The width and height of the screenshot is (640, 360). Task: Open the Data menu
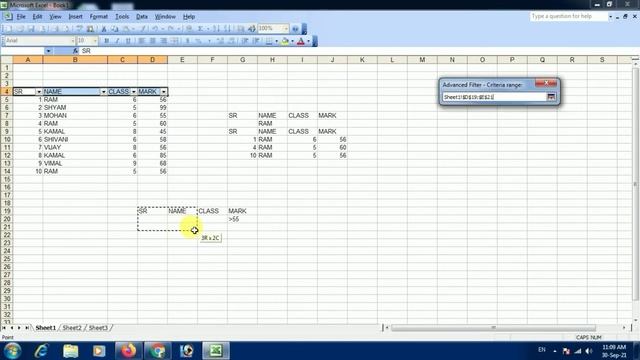pos(142,17)
